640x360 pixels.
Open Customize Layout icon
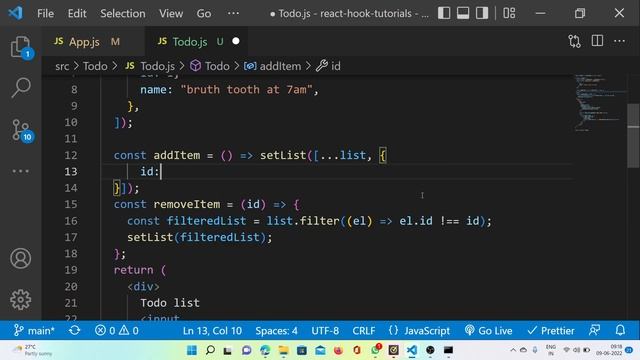[509, 13]
